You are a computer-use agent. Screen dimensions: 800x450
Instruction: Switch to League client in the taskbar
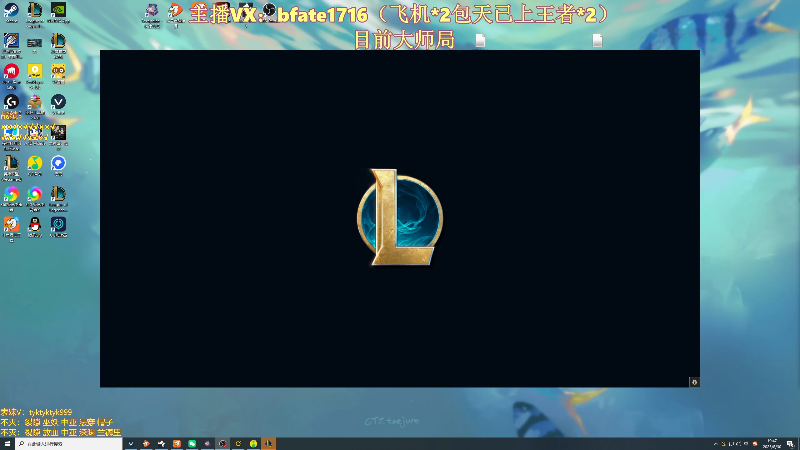pos(268,444)
